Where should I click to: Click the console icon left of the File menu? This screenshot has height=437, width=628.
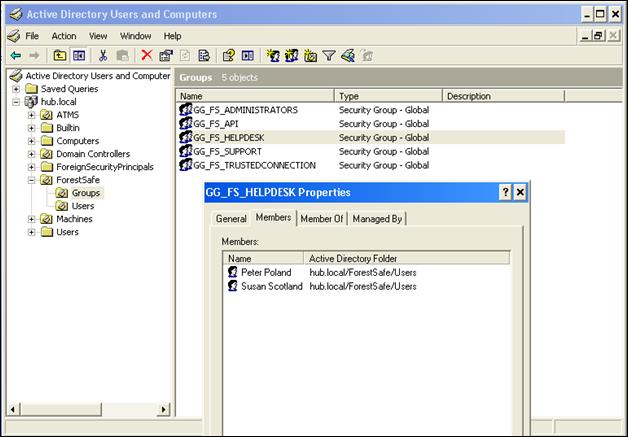pos(14,36)
